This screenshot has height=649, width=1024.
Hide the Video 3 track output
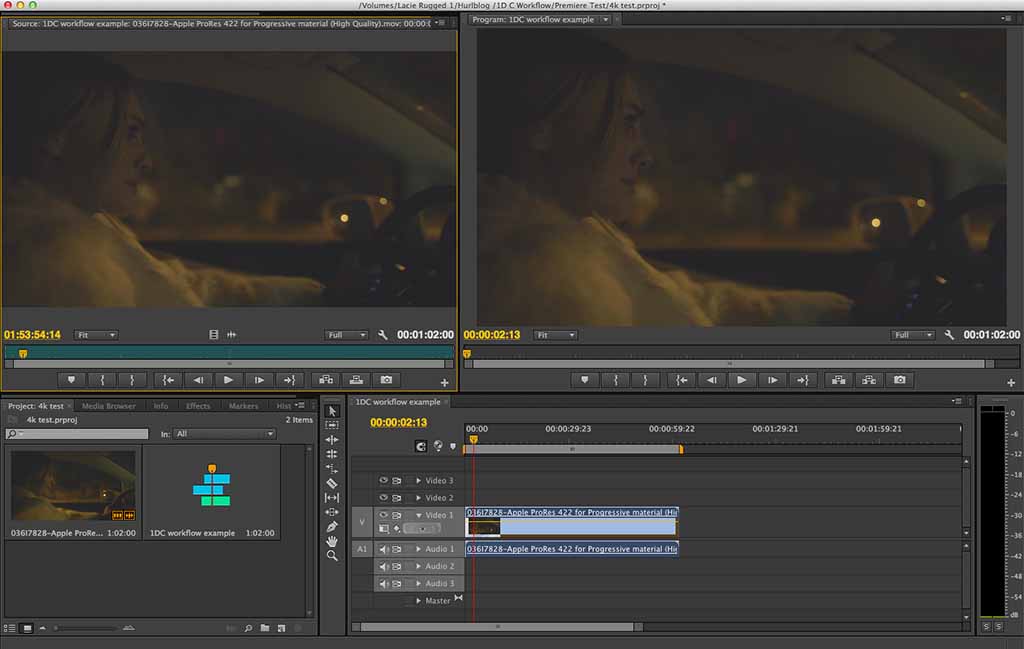point(383,481)
